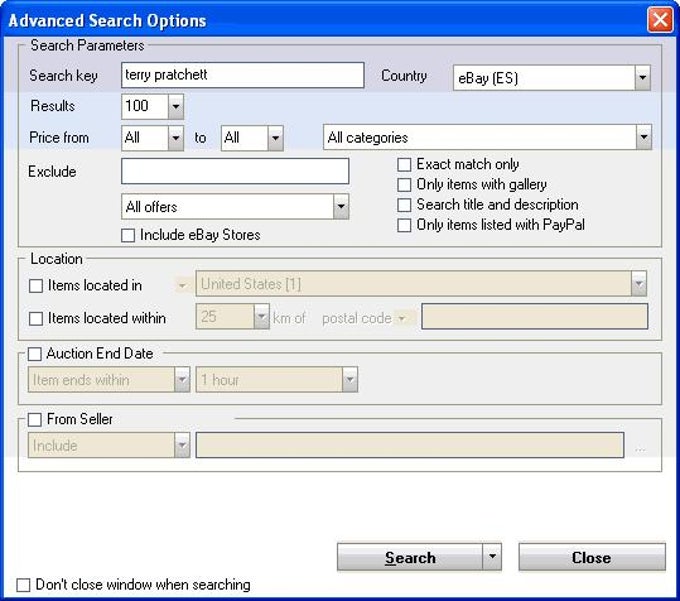Check Only items listed with PayPal
680x601 pixels.
pos(404,225)
